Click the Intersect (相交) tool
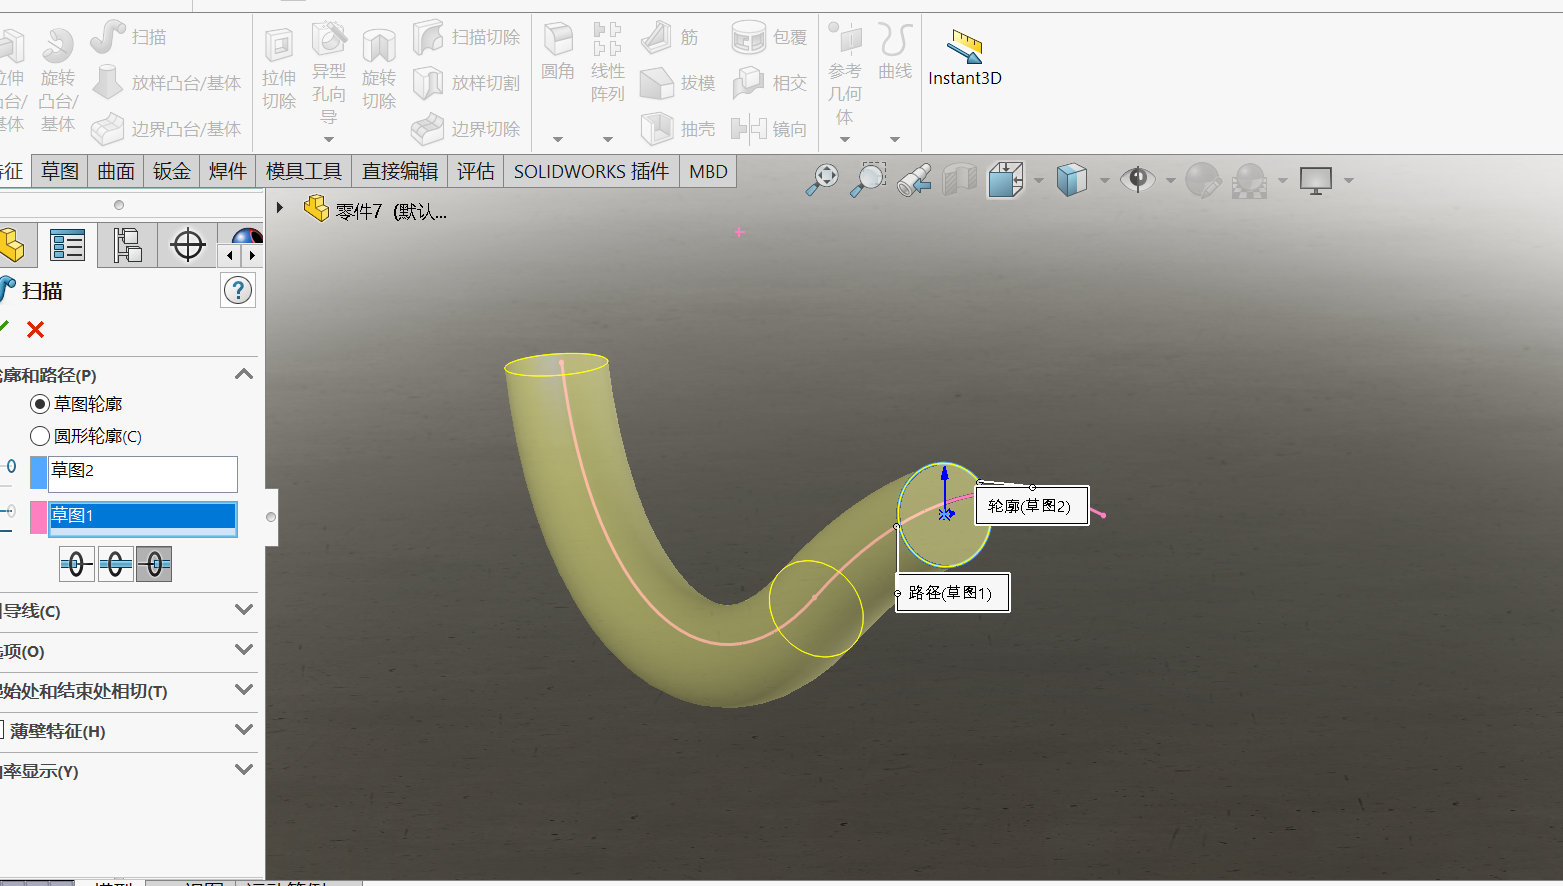Image resolution: width=1563 pixels, height=886 pixels. [x=769, y=83]
